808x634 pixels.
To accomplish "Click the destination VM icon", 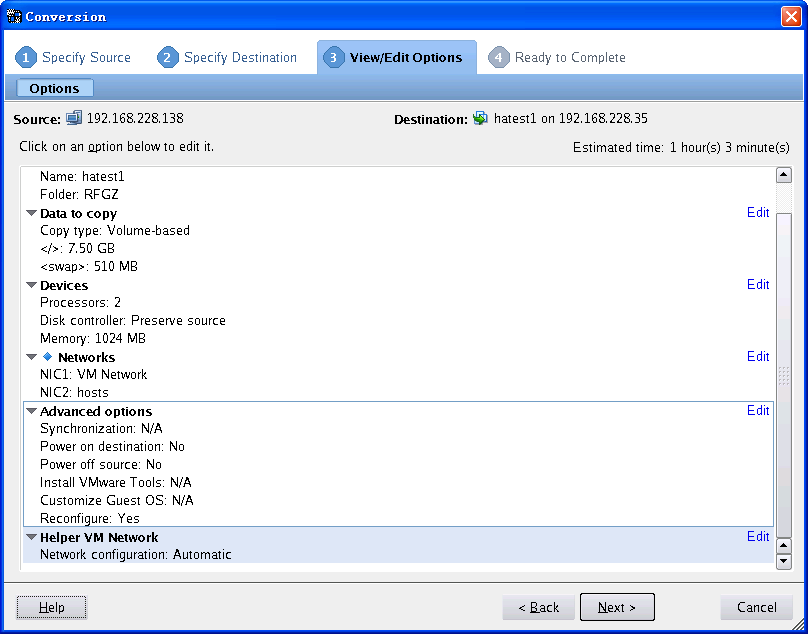I will [x=481, y=118].
